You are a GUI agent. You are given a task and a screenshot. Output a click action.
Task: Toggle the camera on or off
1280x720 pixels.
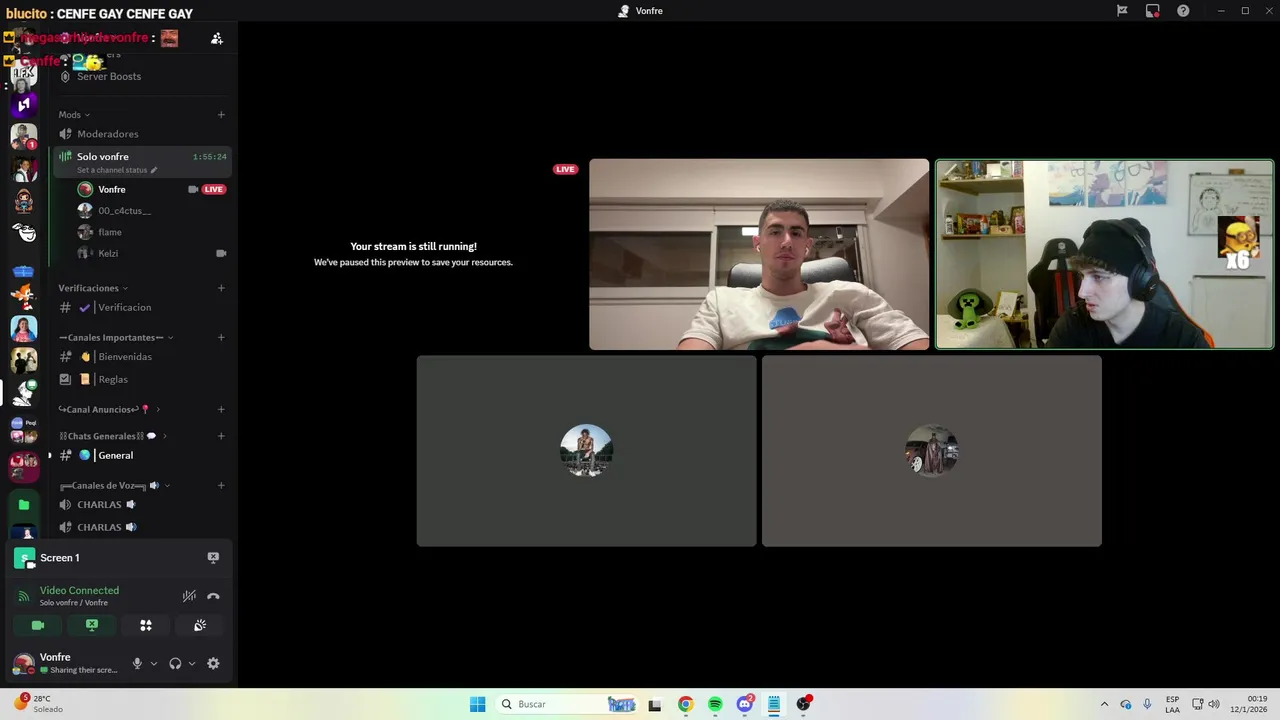pyautogui.click(x=38, y=625)
